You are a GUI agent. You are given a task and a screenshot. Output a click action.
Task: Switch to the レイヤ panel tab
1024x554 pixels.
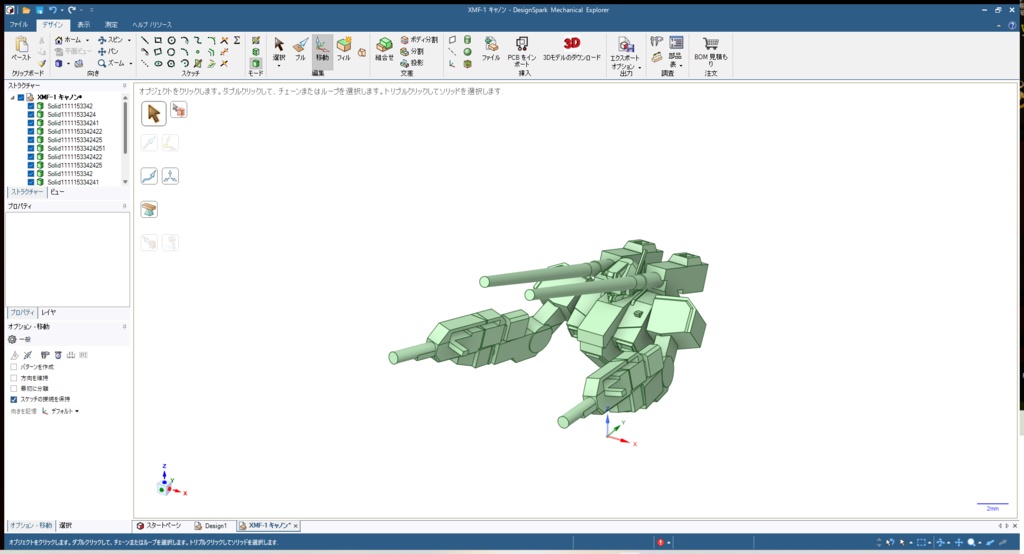point(48,312)
